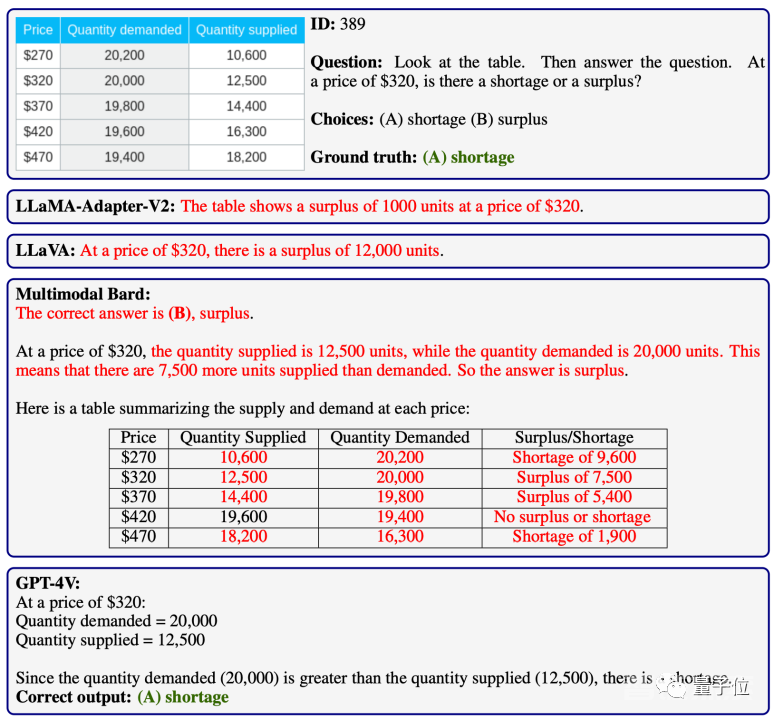
Task: Click 'Here is a table summarizing' sentence
Action: [x=242, y=409]
